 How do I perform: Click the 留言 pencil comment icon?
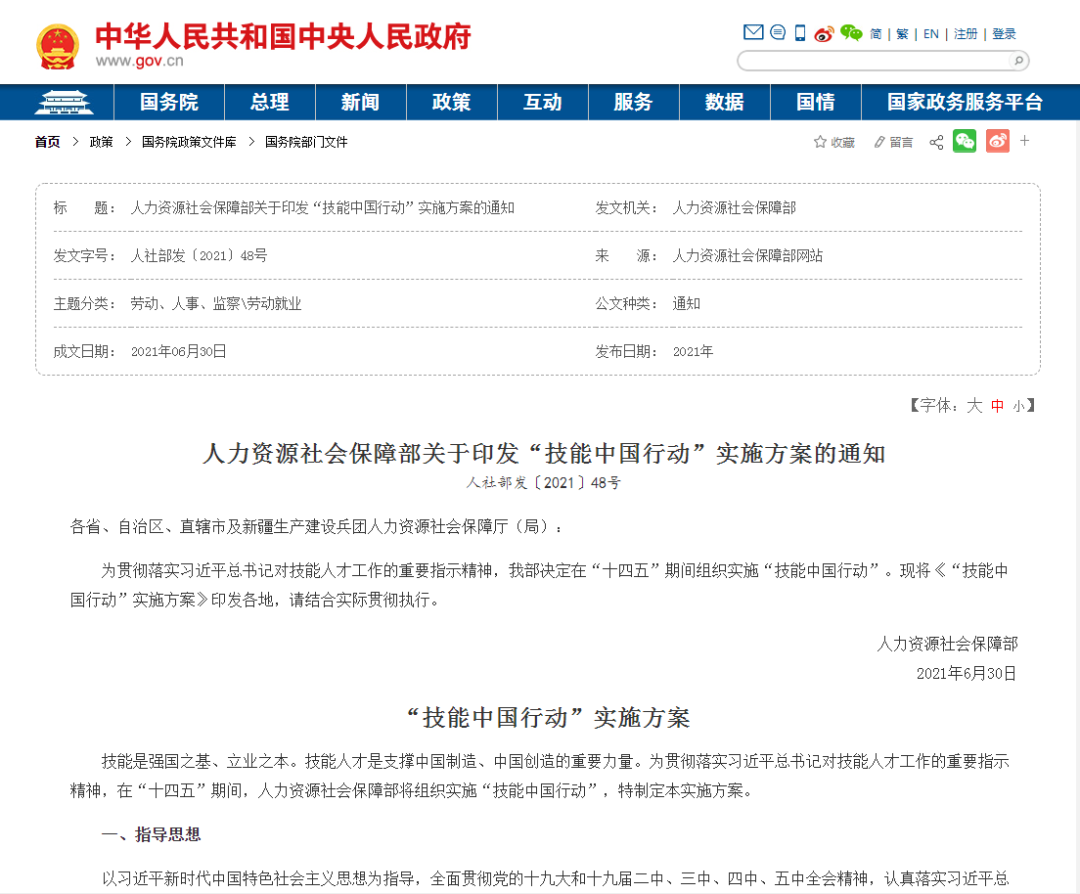pos(879,141)
